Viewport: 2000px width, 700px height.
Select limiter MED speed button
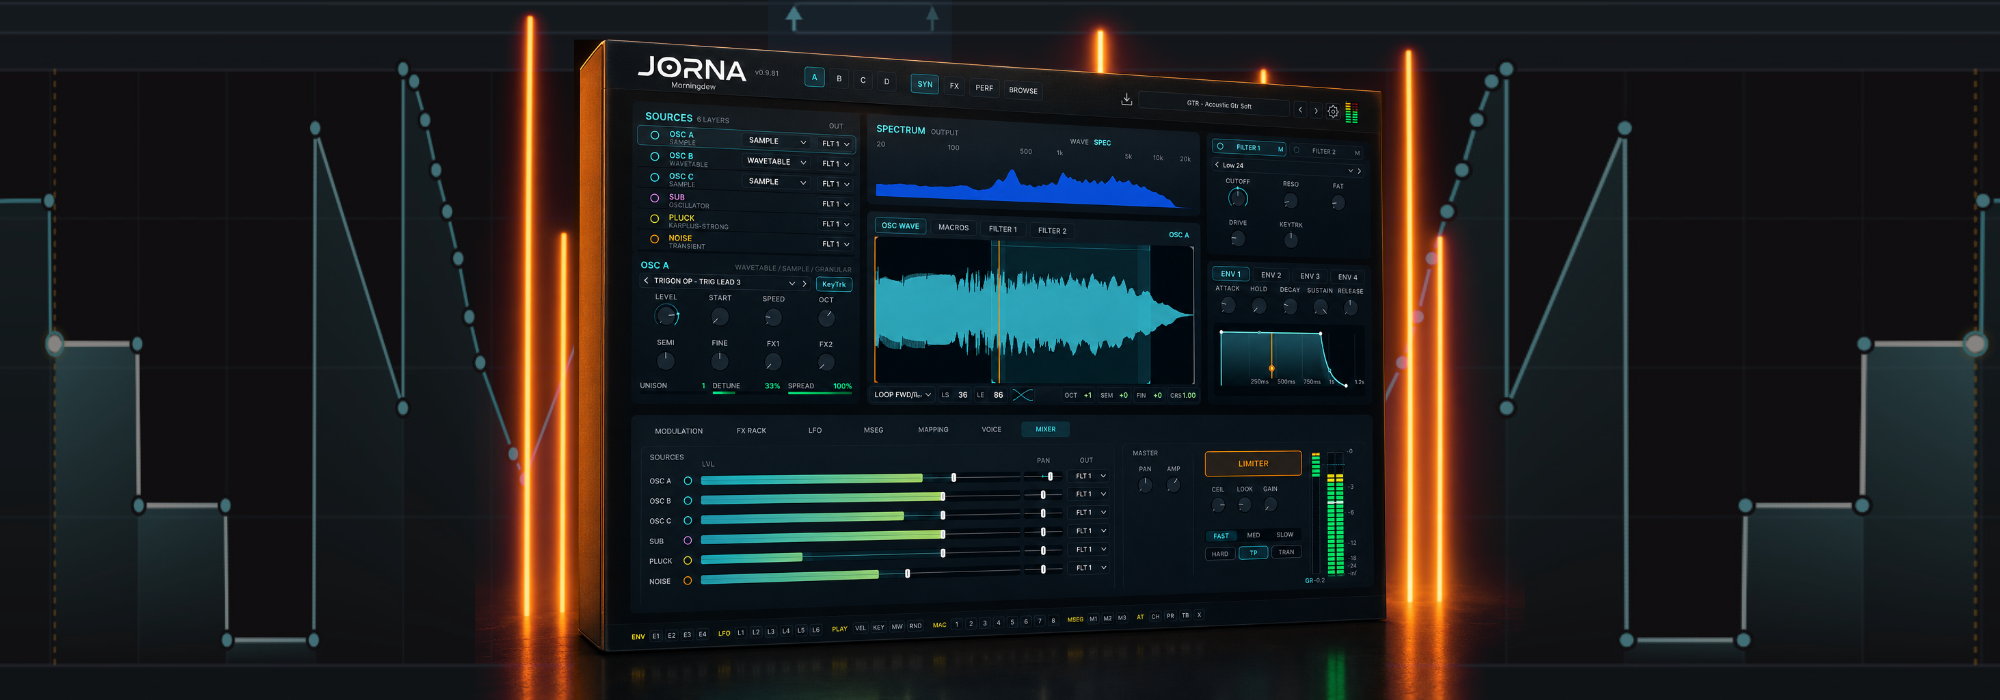coord(1253,535)
